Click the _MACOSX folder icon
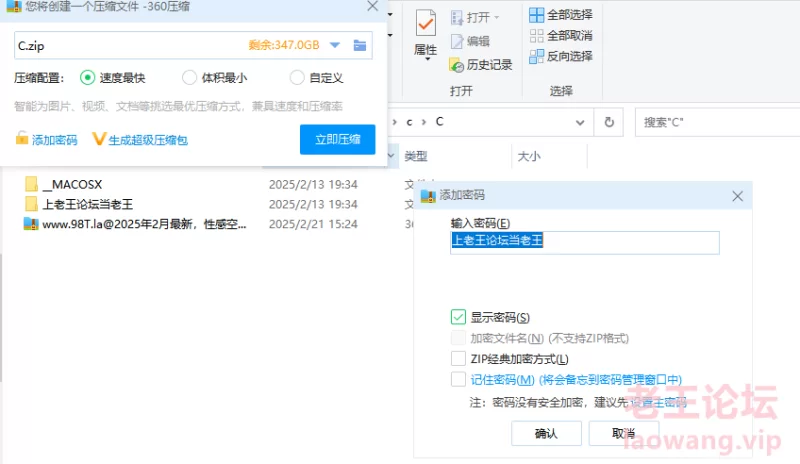Viewport: 800px width, 464px height. [31, 184]
